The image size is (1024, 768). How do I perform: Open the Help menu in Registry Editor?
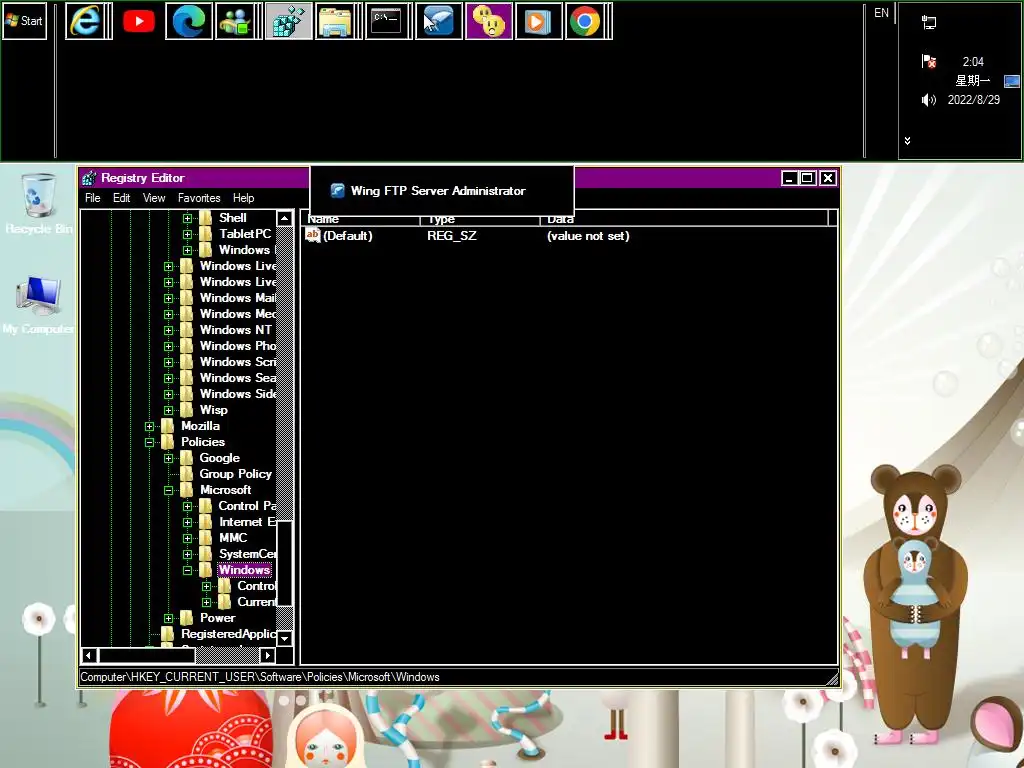tap(244, 198)
